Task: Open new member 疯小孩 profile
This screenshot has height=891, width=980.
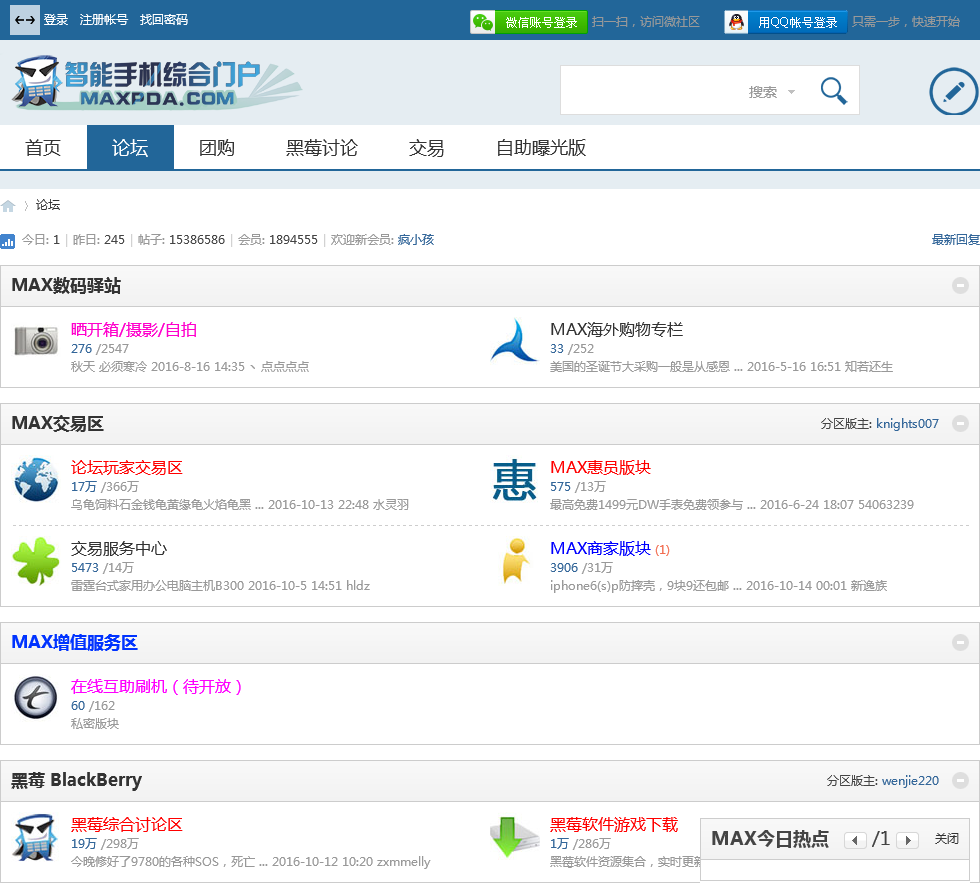Action: pyautogui.click(x=416, y=240)
